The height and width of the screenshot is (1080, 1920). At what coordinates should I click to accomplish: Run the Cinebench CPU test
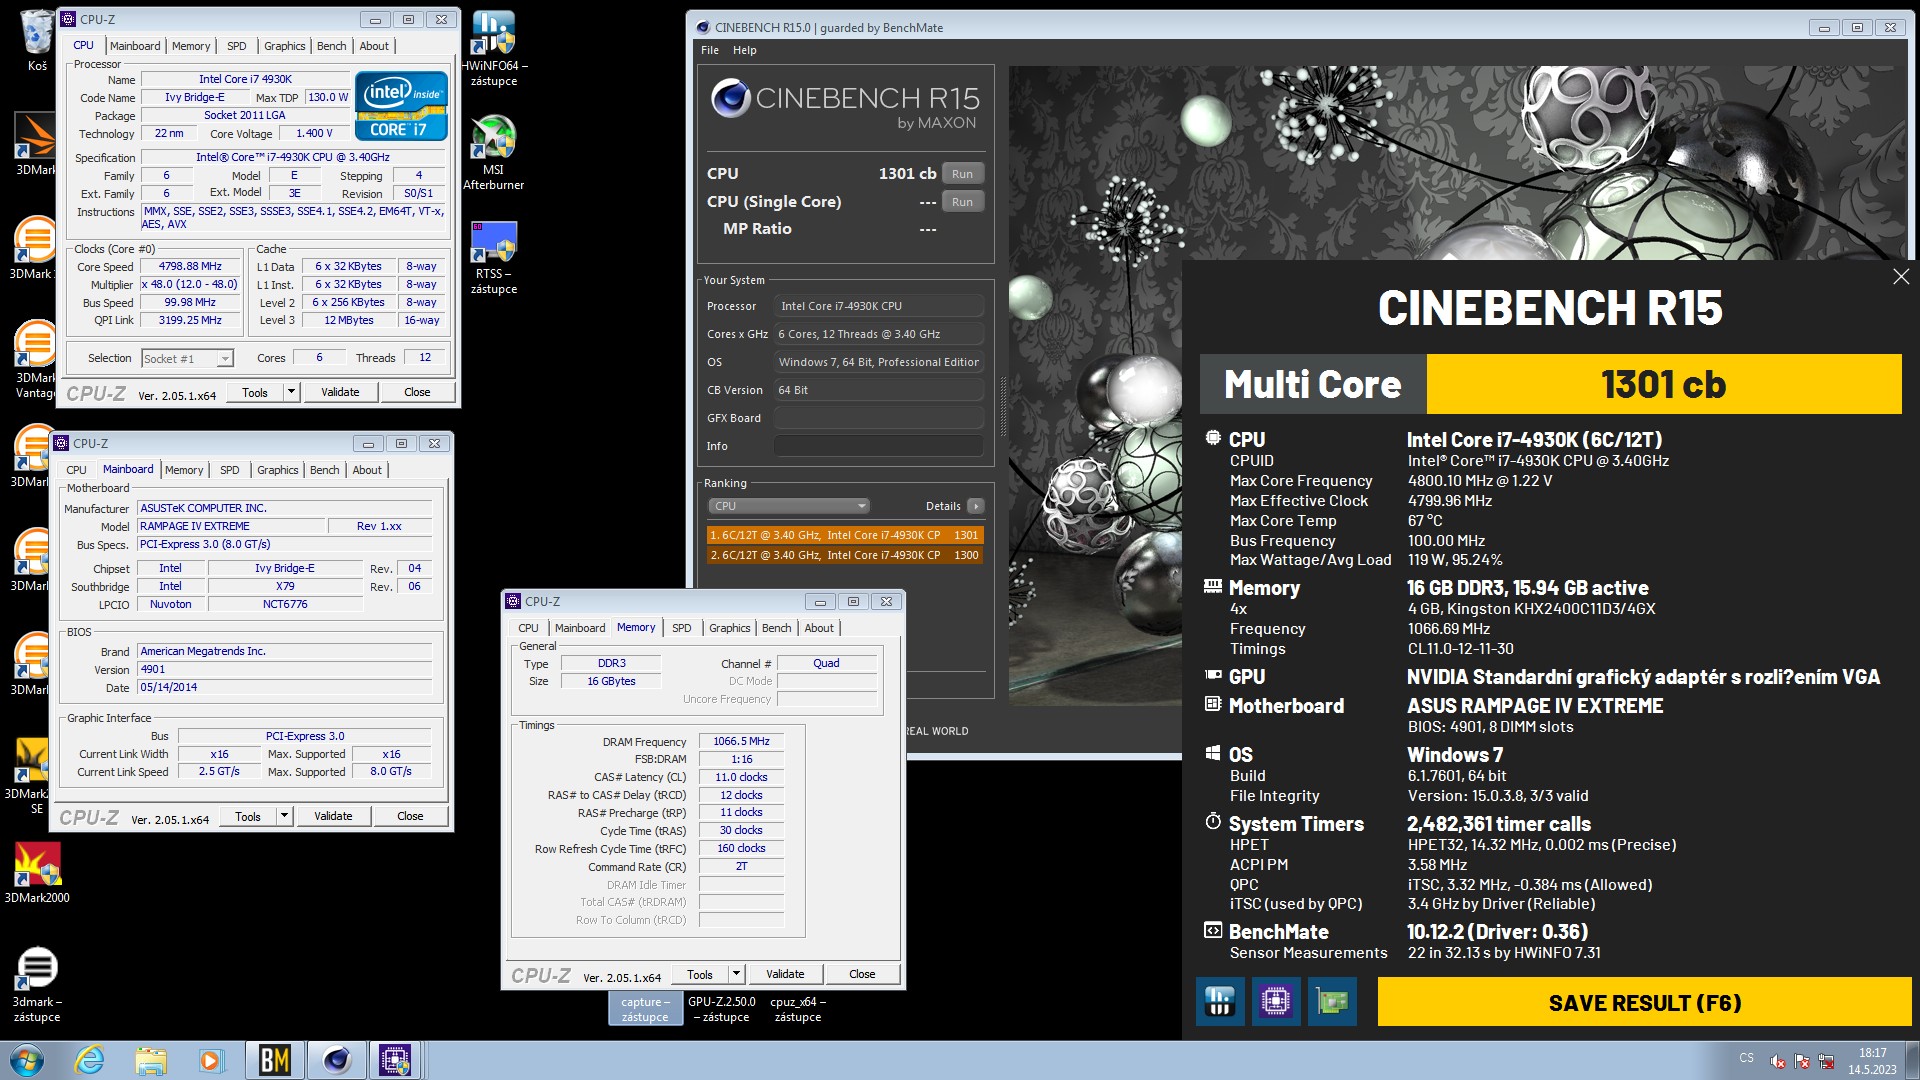click(962, 174)
